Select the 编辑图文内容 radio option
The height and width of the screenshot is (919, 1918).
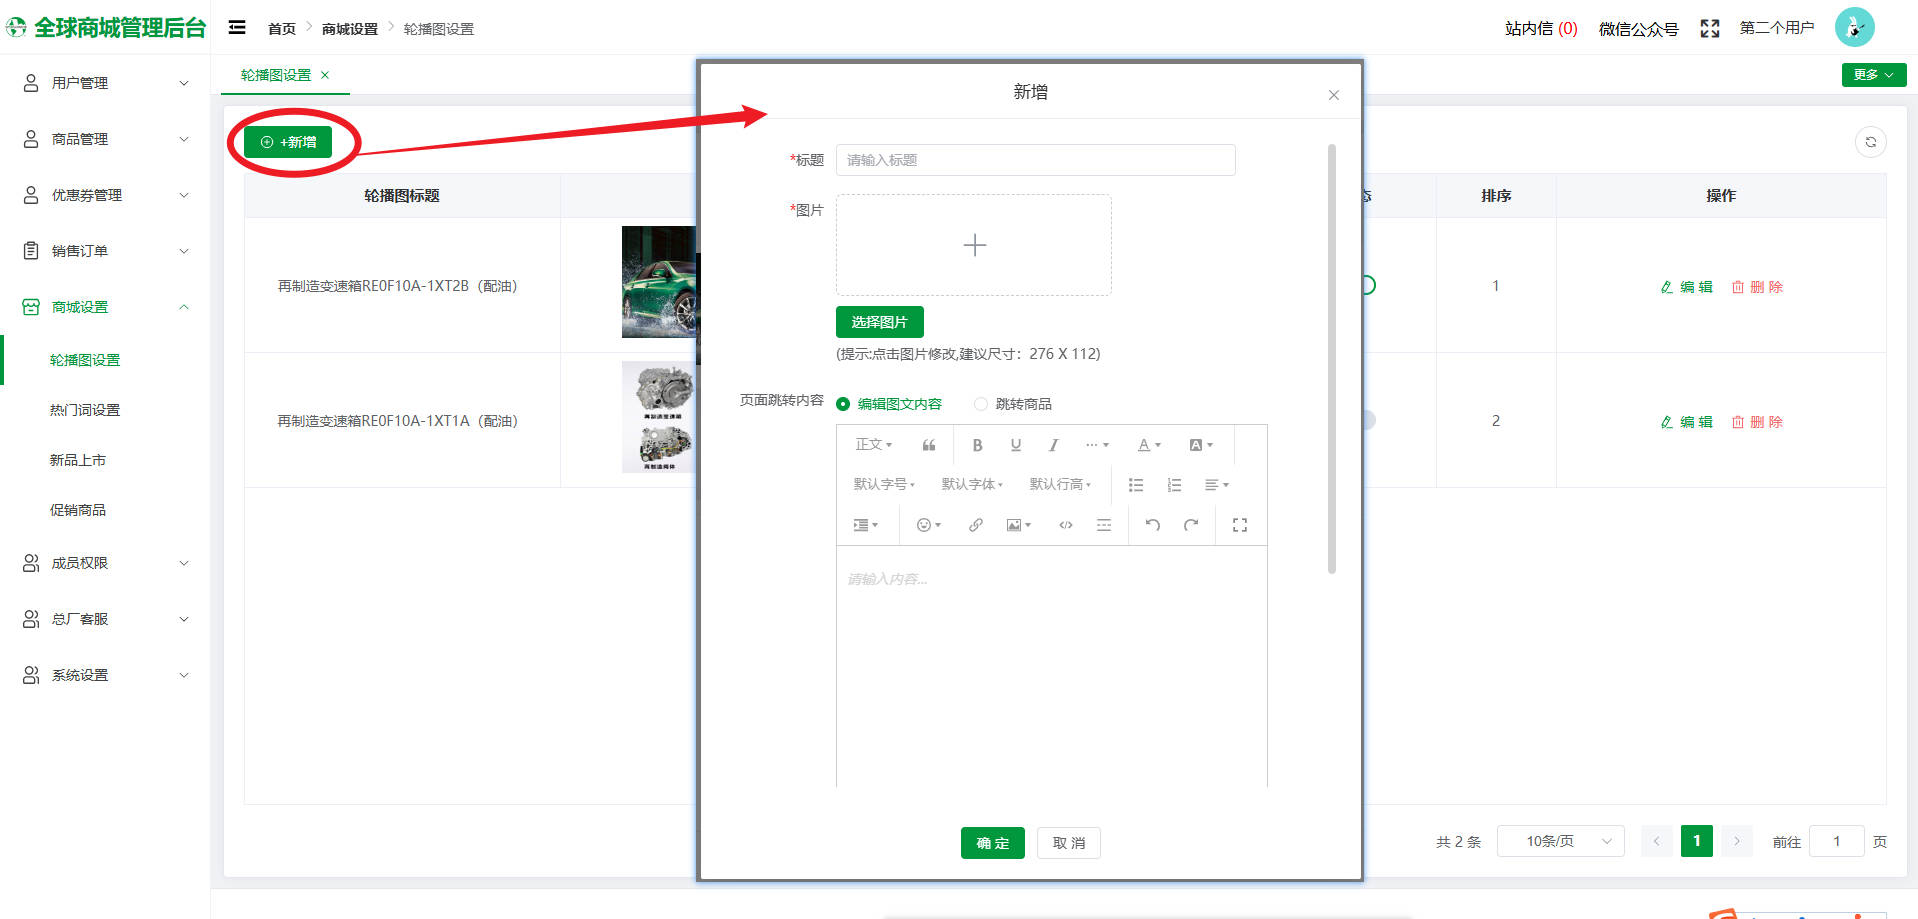843,404
